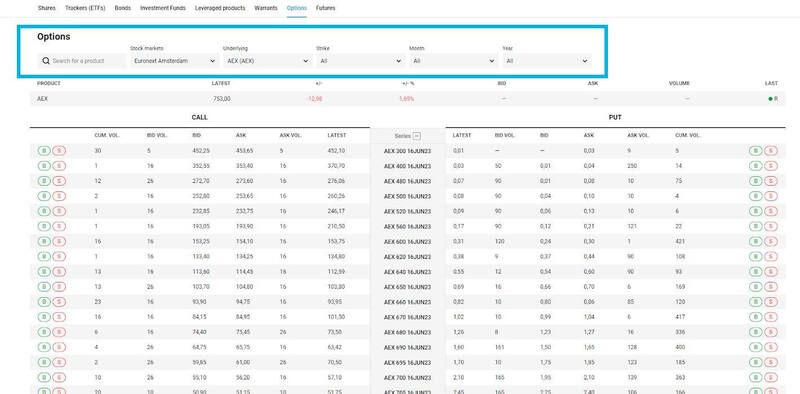The image size is (800, 394).
Task: Click the magnifier icon in the product search box
Action: 46,61
